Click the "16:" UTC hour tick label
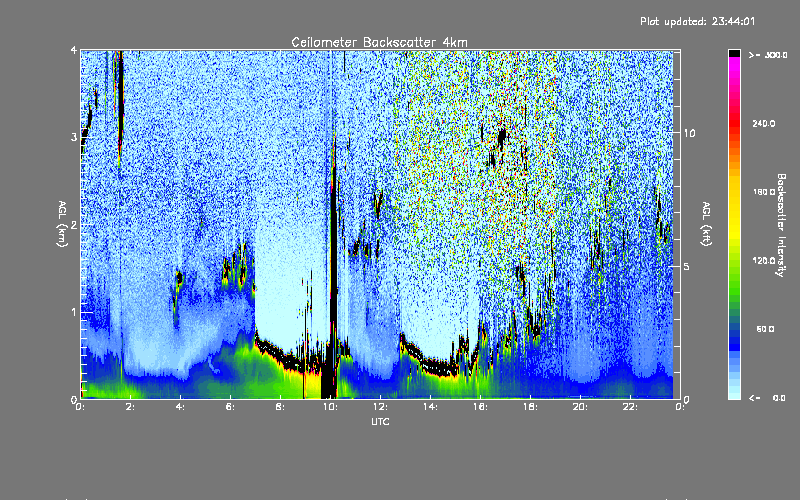Screen dimensions: 800x500 [480, 407]
